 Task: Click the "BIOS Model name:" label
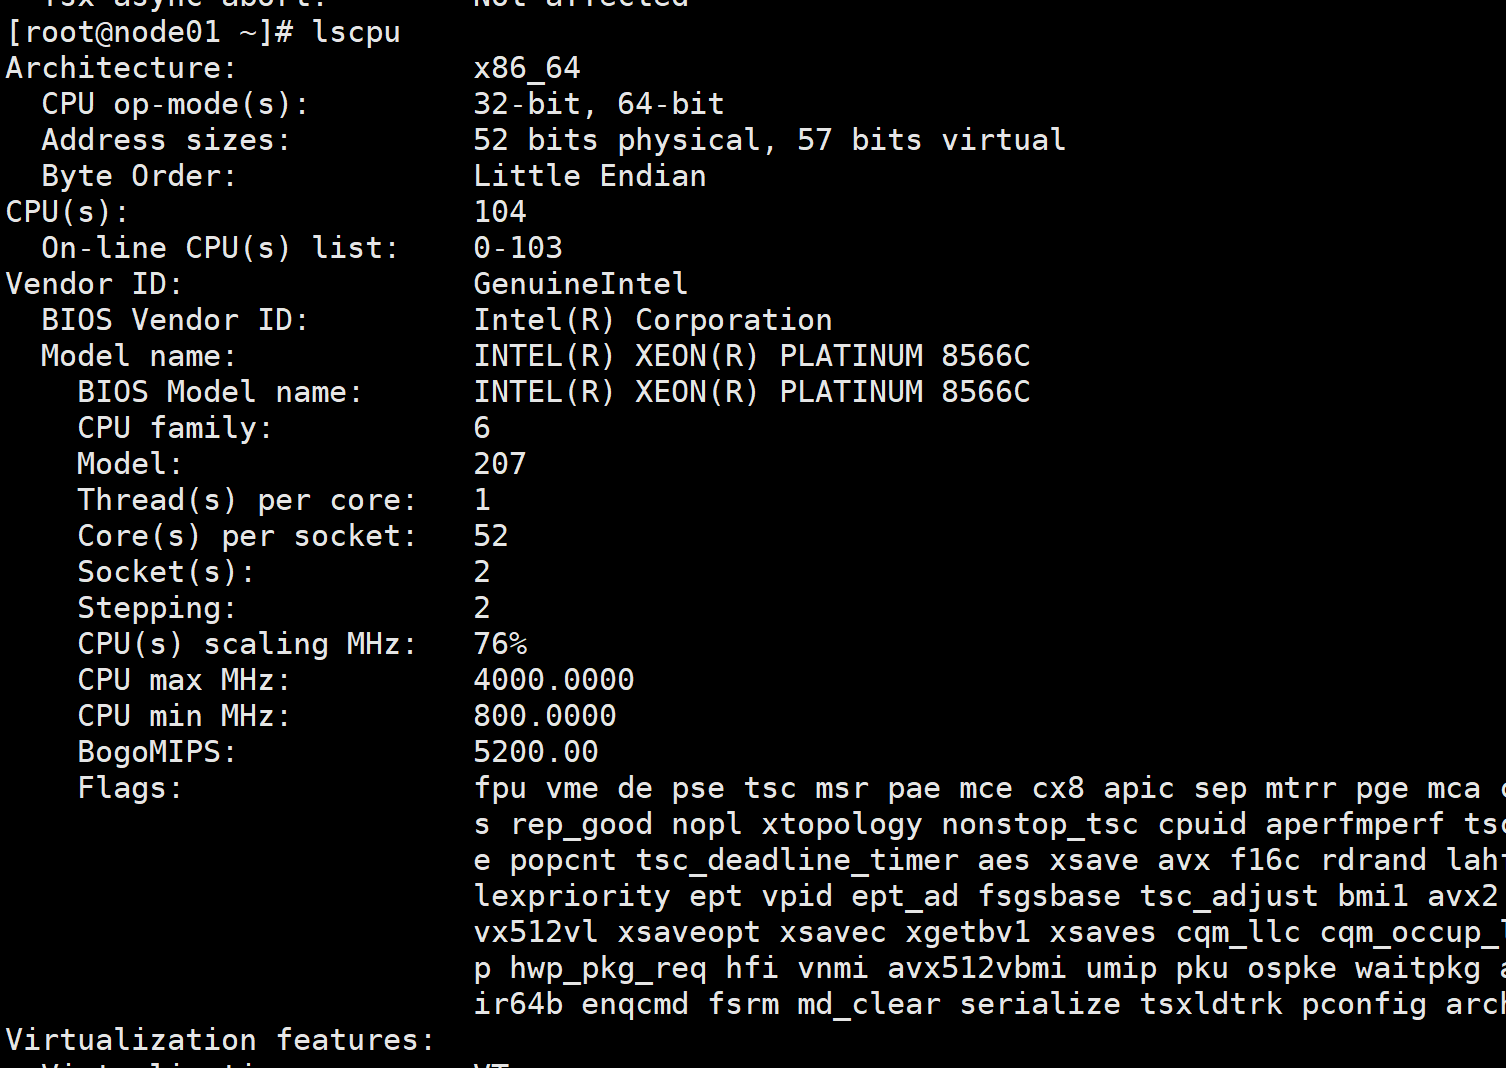(x=219, y=392)
